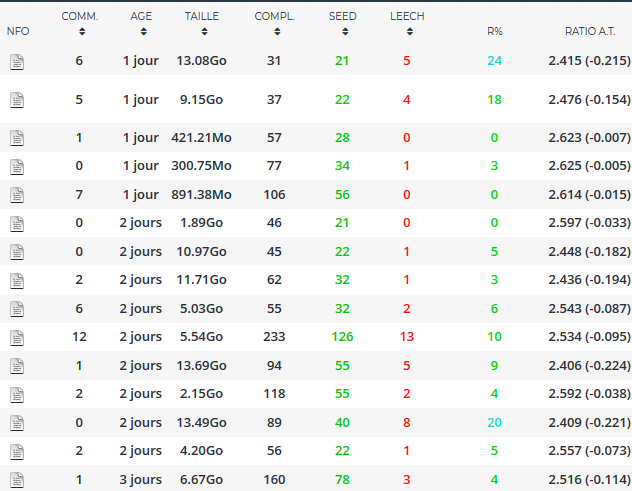
Task: Open NFO icon for 2.15Go row
Action: pyautogui.click(x=17, y=395)
